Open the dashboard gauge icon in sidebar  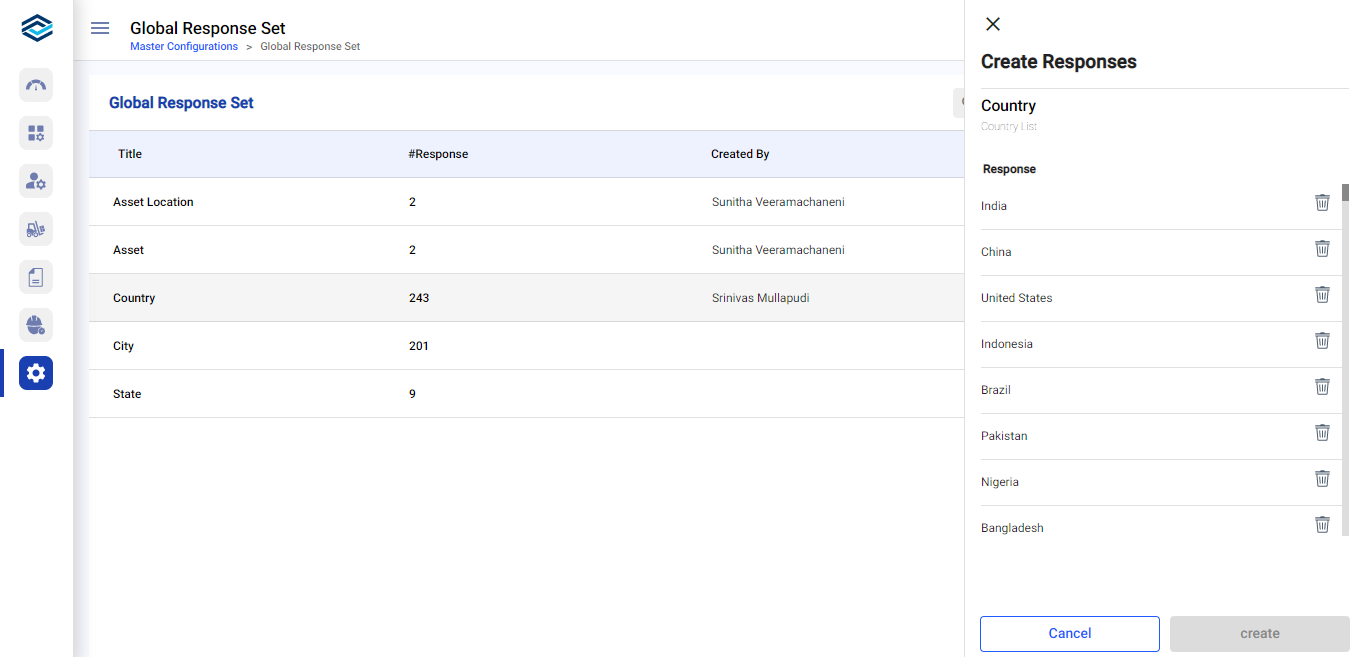click(x=36, y=85)
